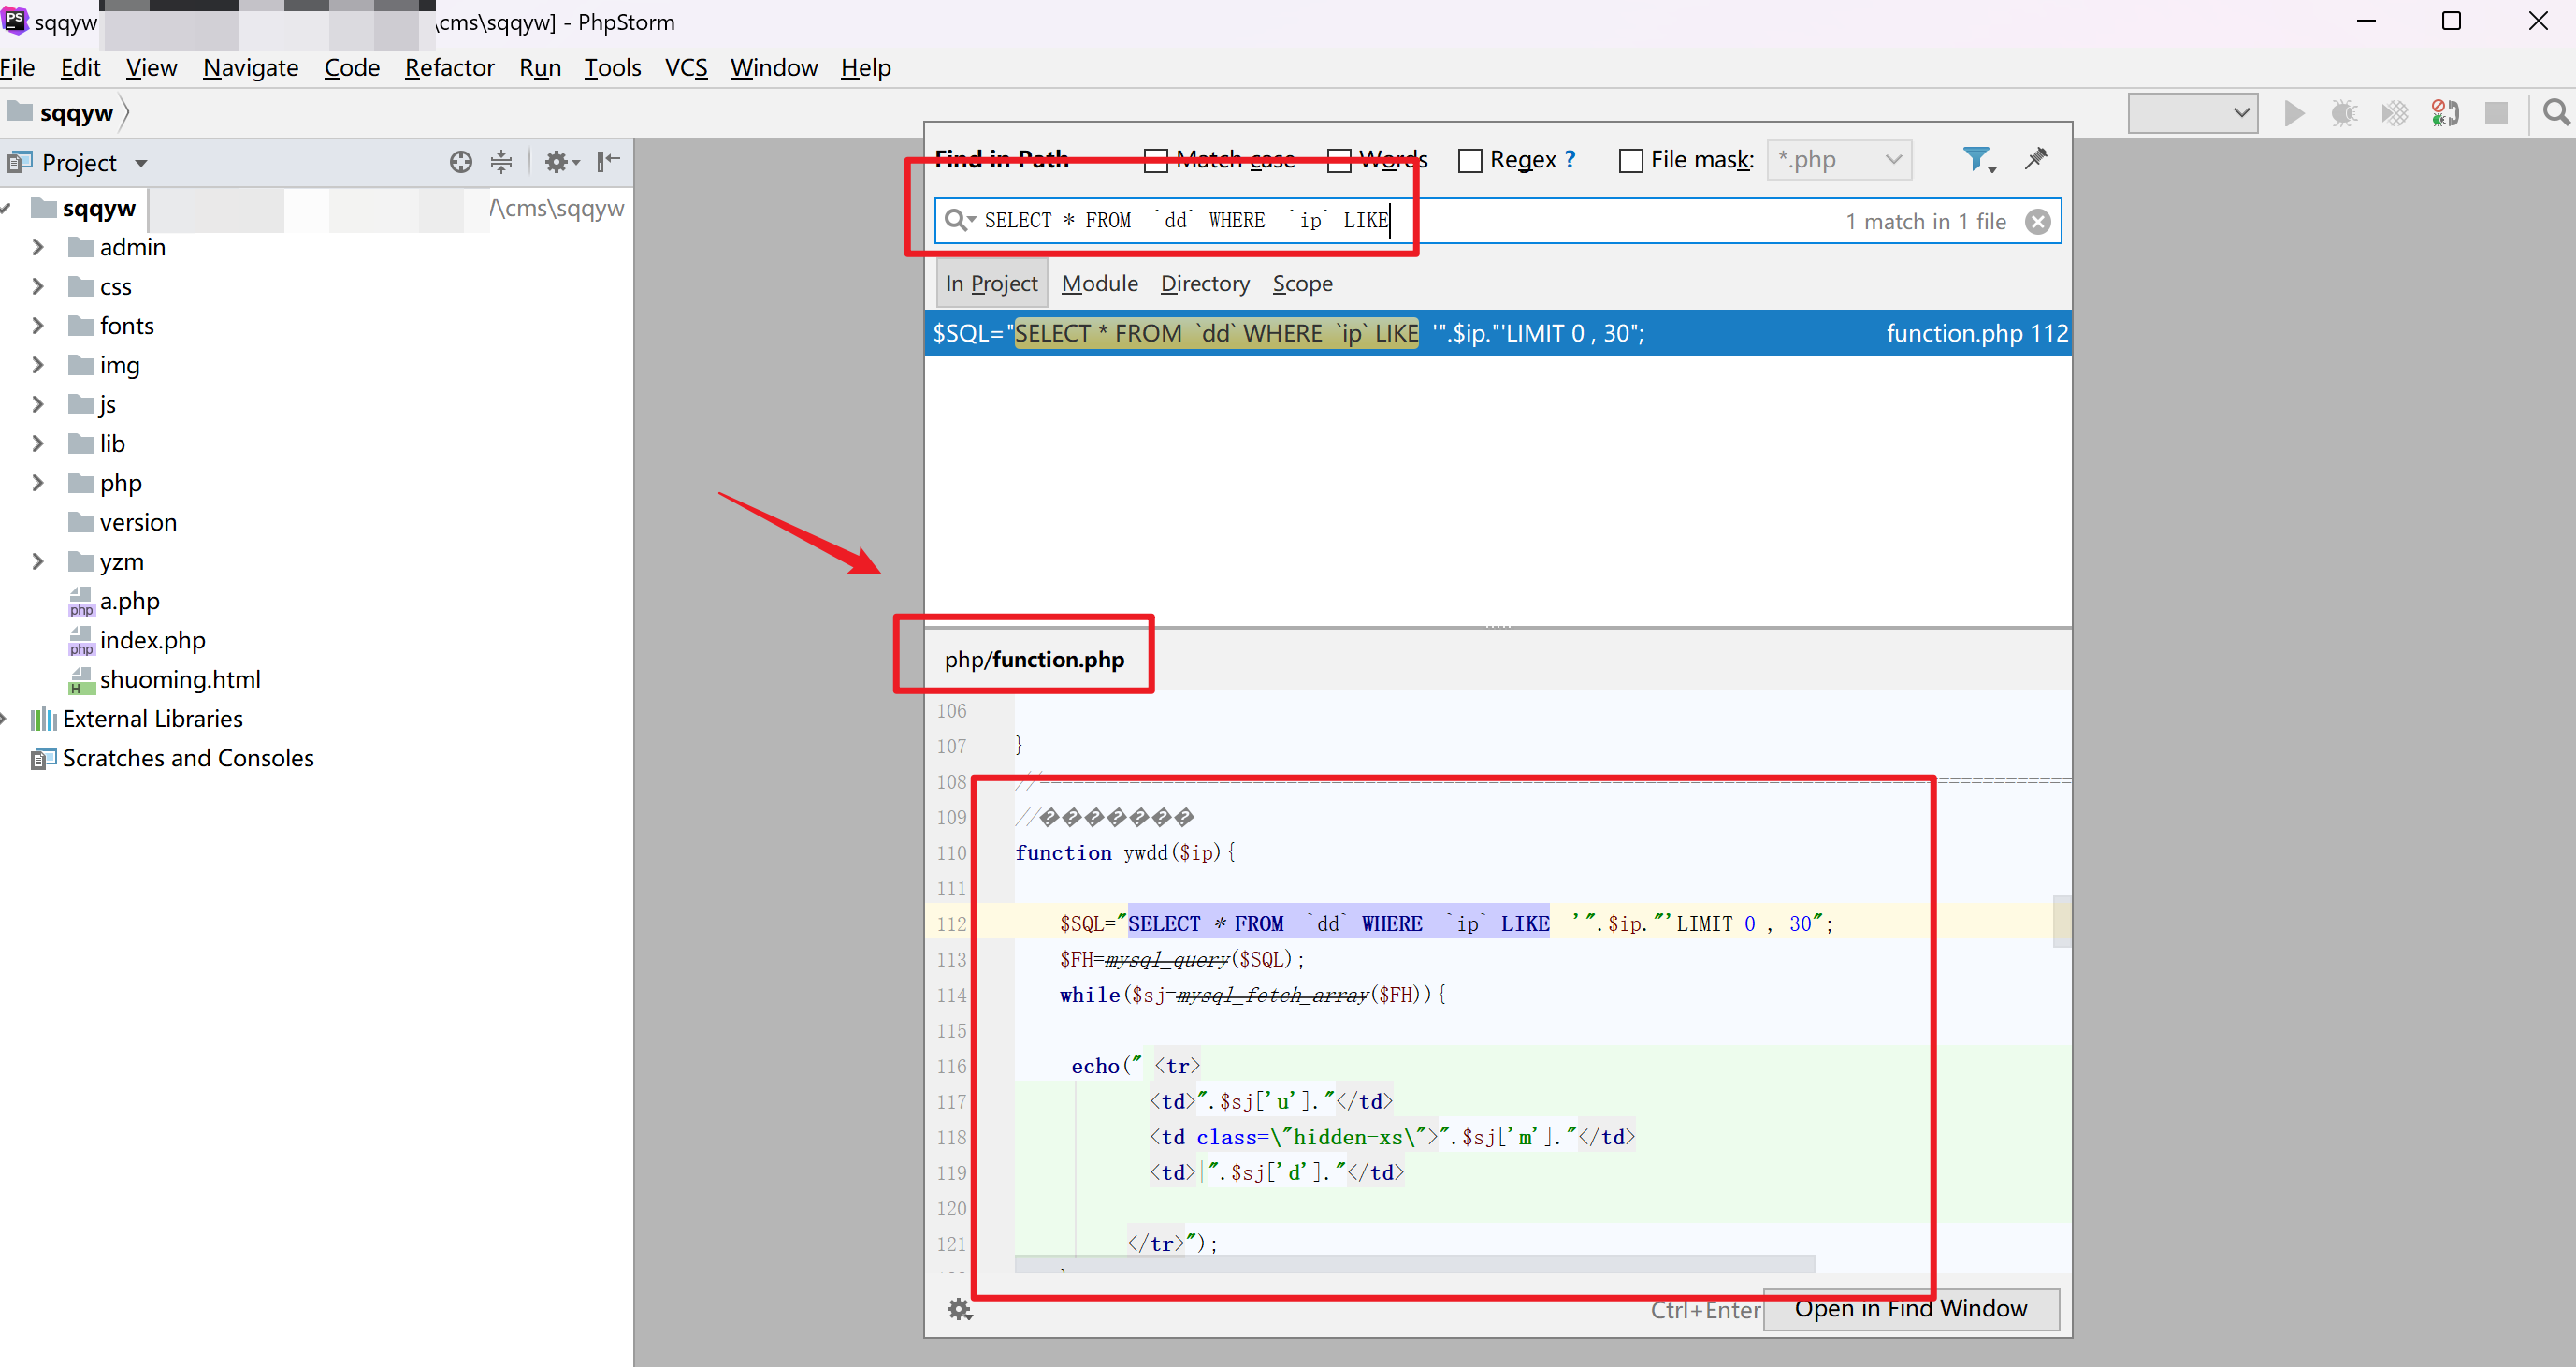This screenshot has width=2576, height=1367.
Task: Open search history magnifier in query field
Action: (x=958, y=221)
